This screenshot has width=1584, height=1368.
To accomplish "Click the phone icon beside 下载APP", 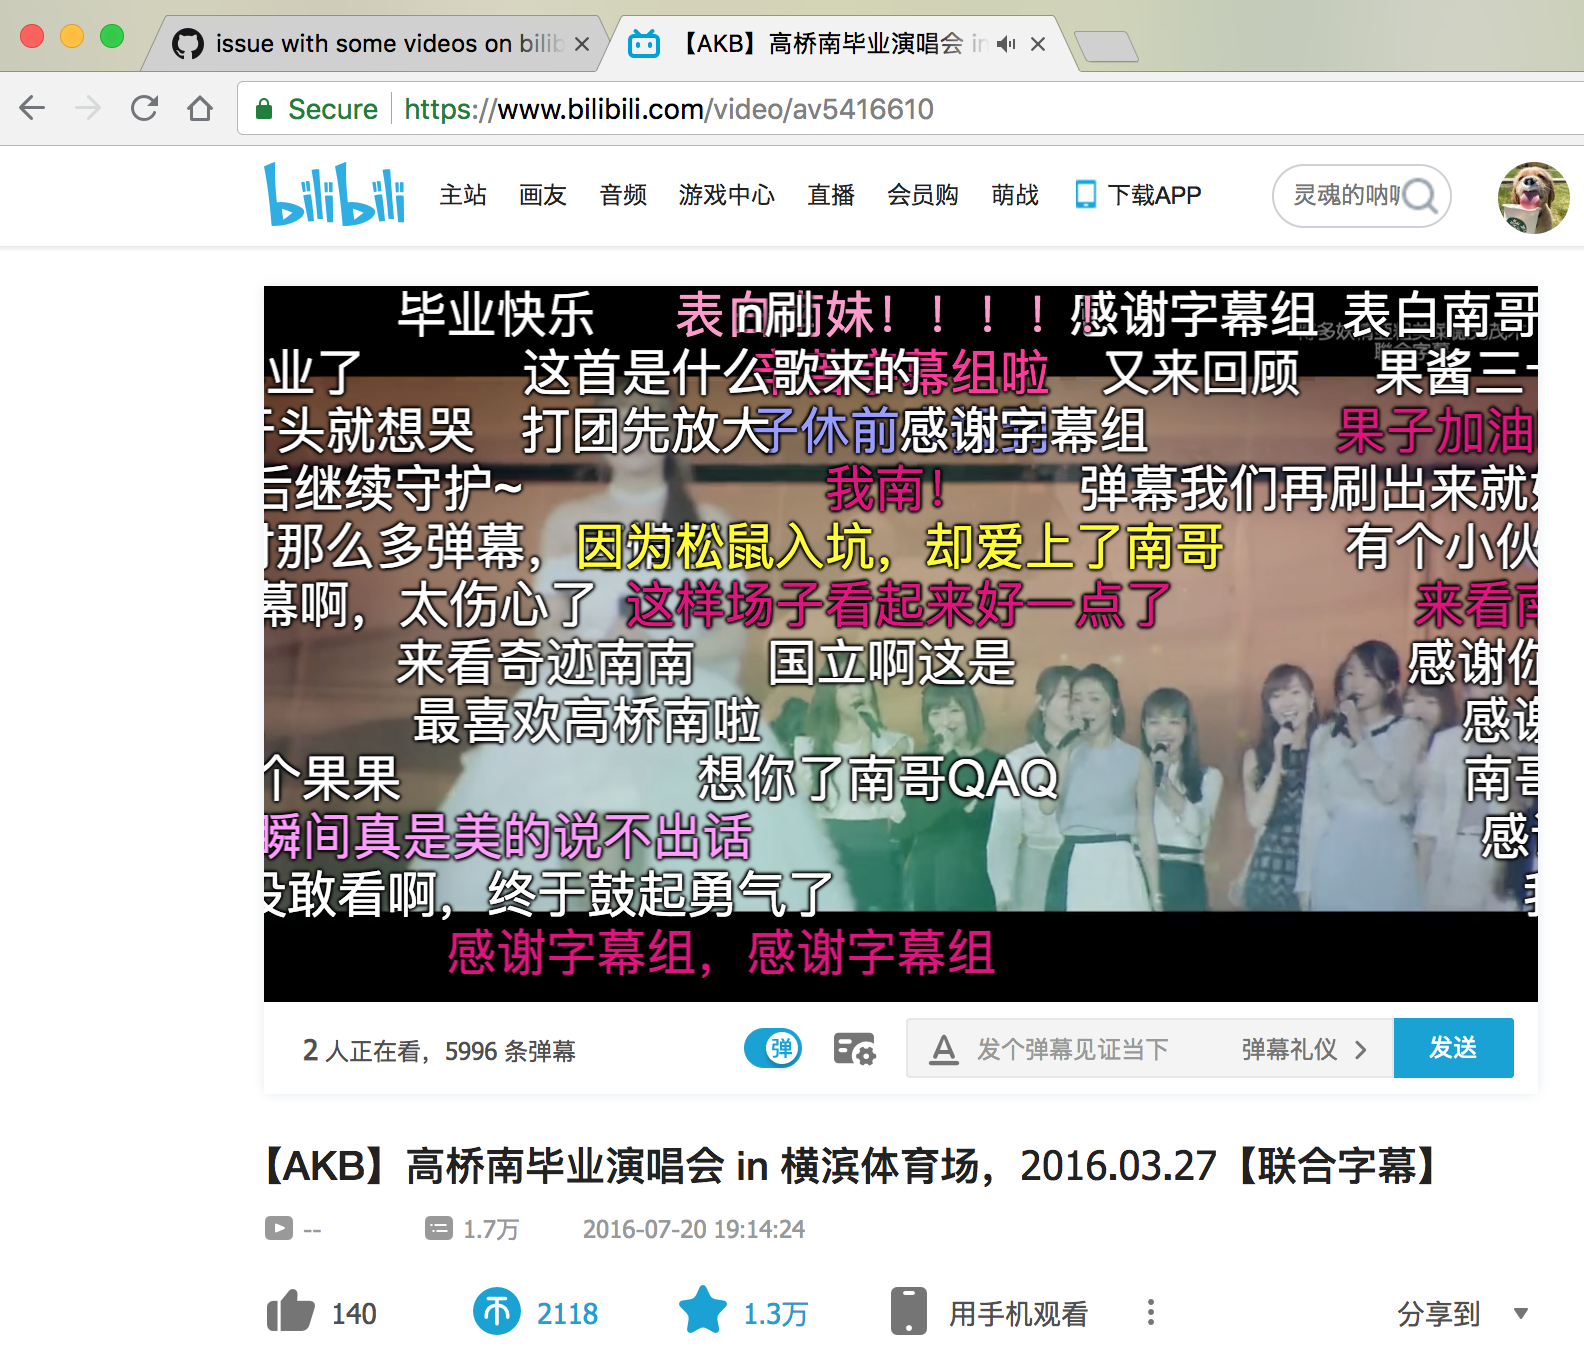I will click(x=1086, y=194).
